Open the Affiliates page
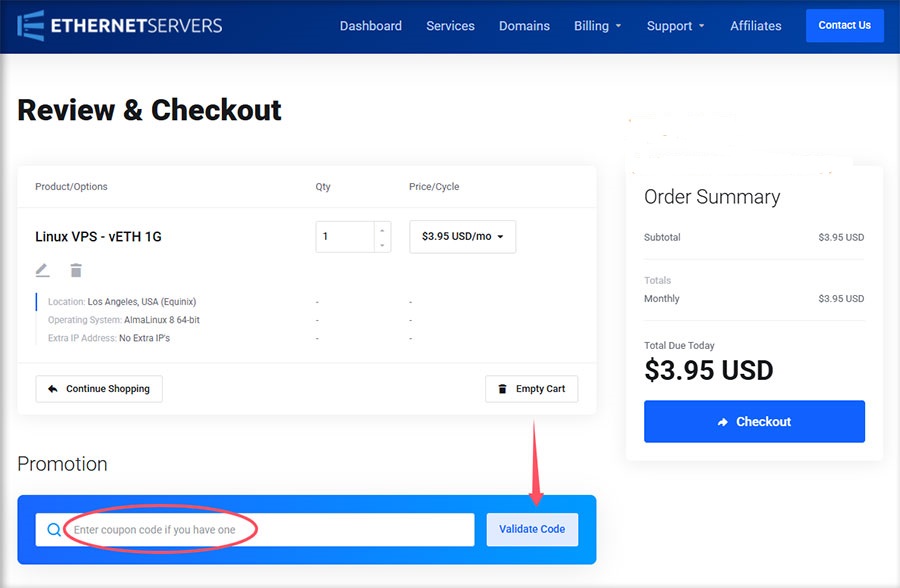The height and width of the screenshot is (588, 900). point(755,26)
